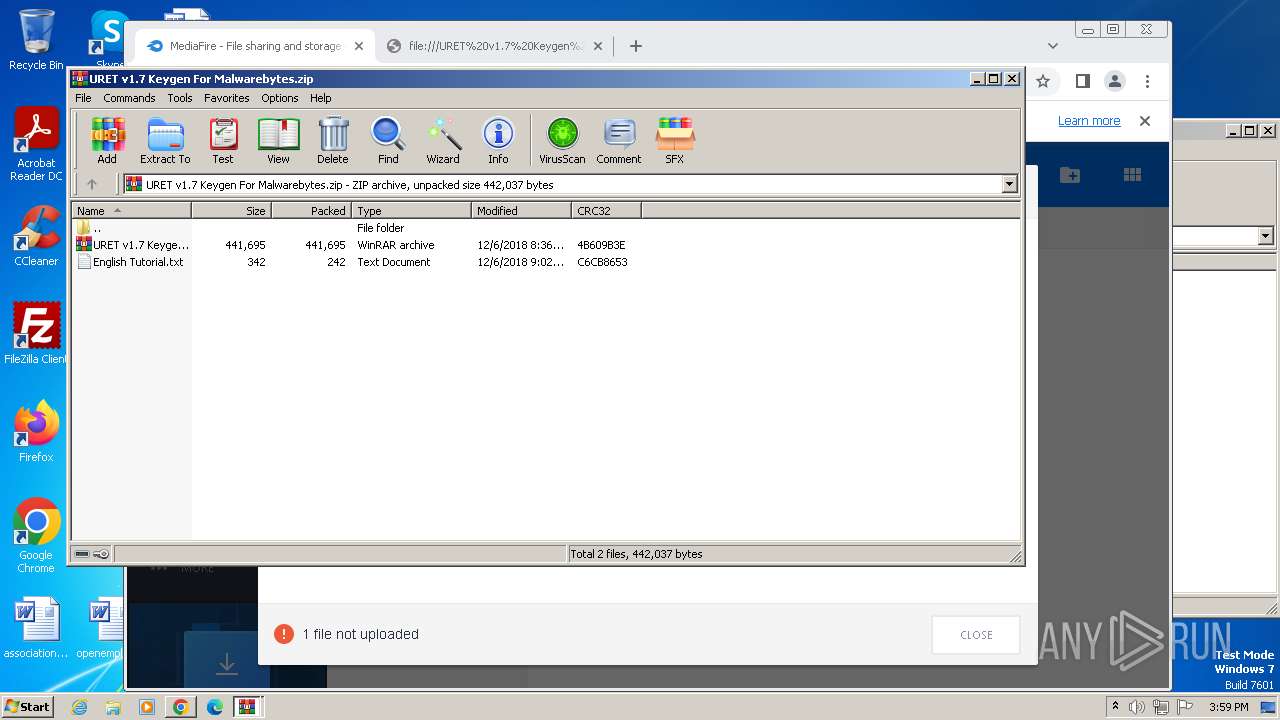Viewport: 1280px width, 720px height.
Task: Open Google Chrome desktop shortcut
Action: pos(36,536)
